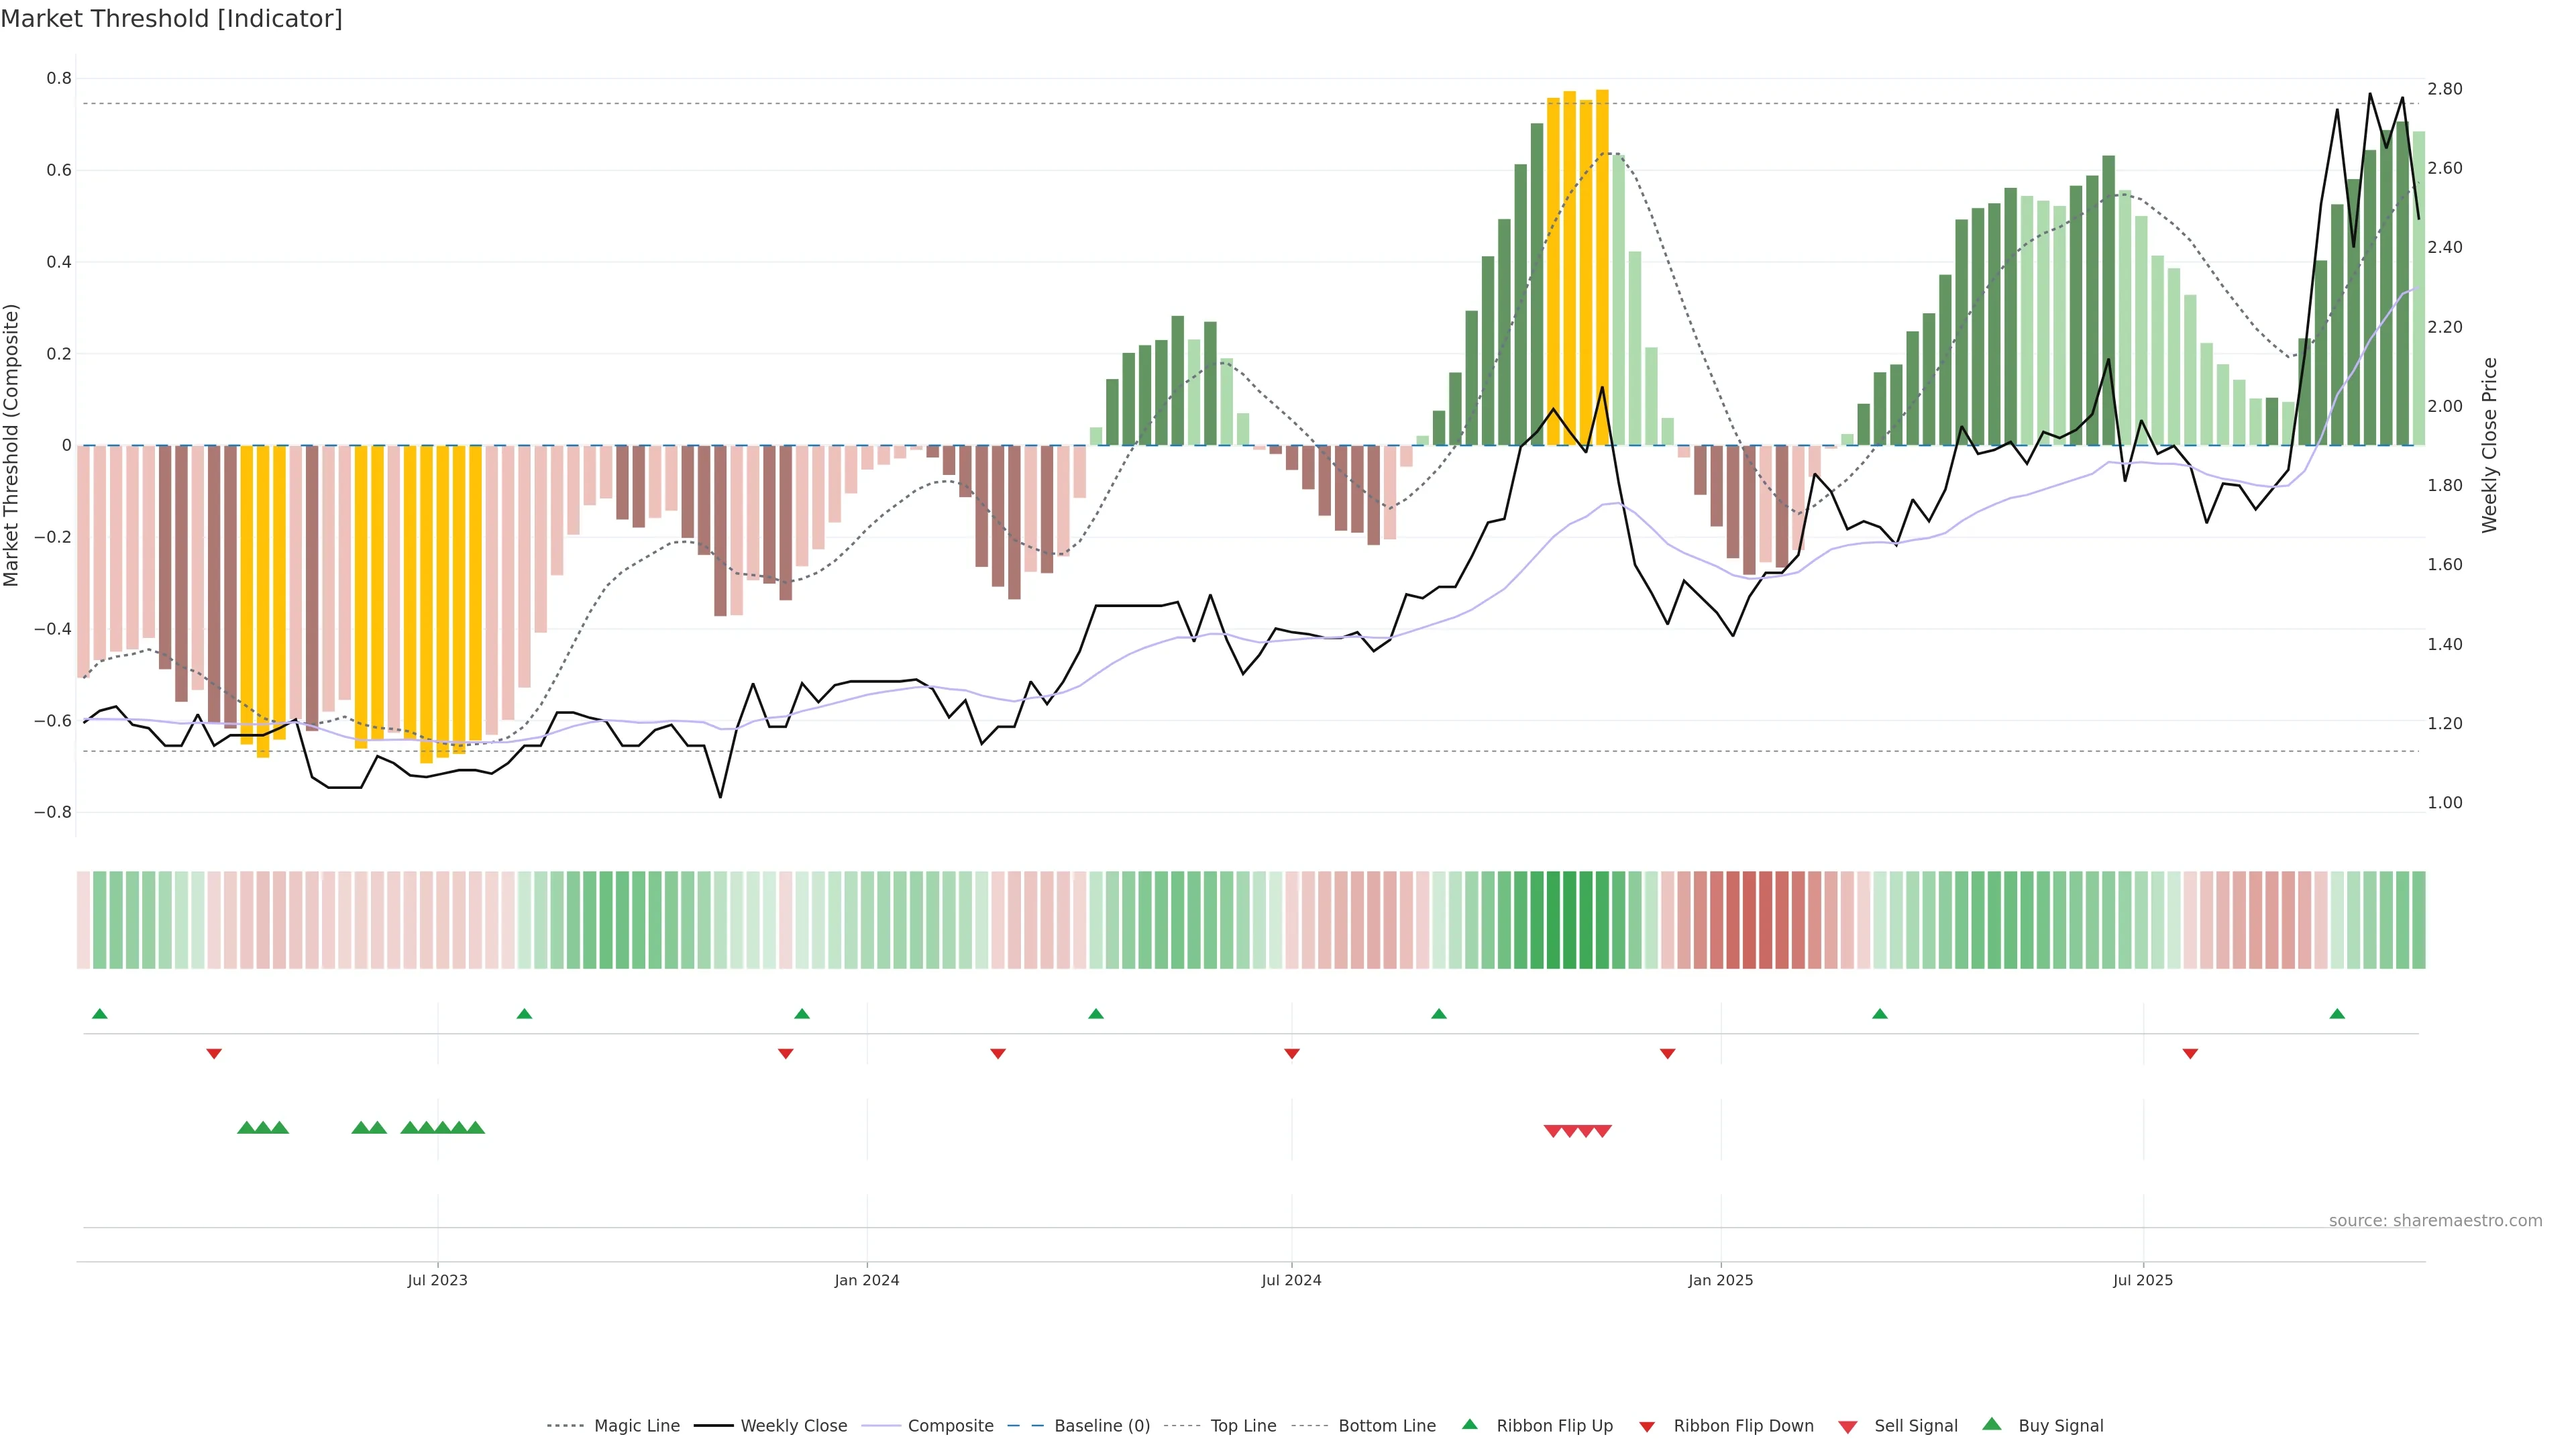Click the rightmost green Ribbon Flip Up marker

point(2337,1014)
